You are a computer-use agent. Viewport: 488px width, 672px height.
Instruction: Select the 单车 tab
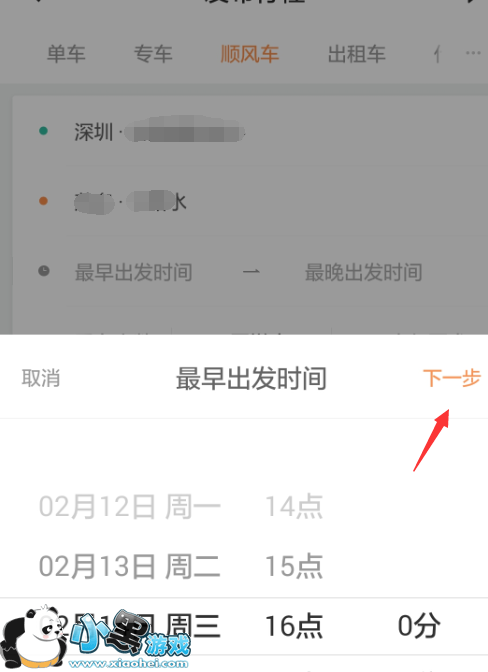tap(66, 54)
